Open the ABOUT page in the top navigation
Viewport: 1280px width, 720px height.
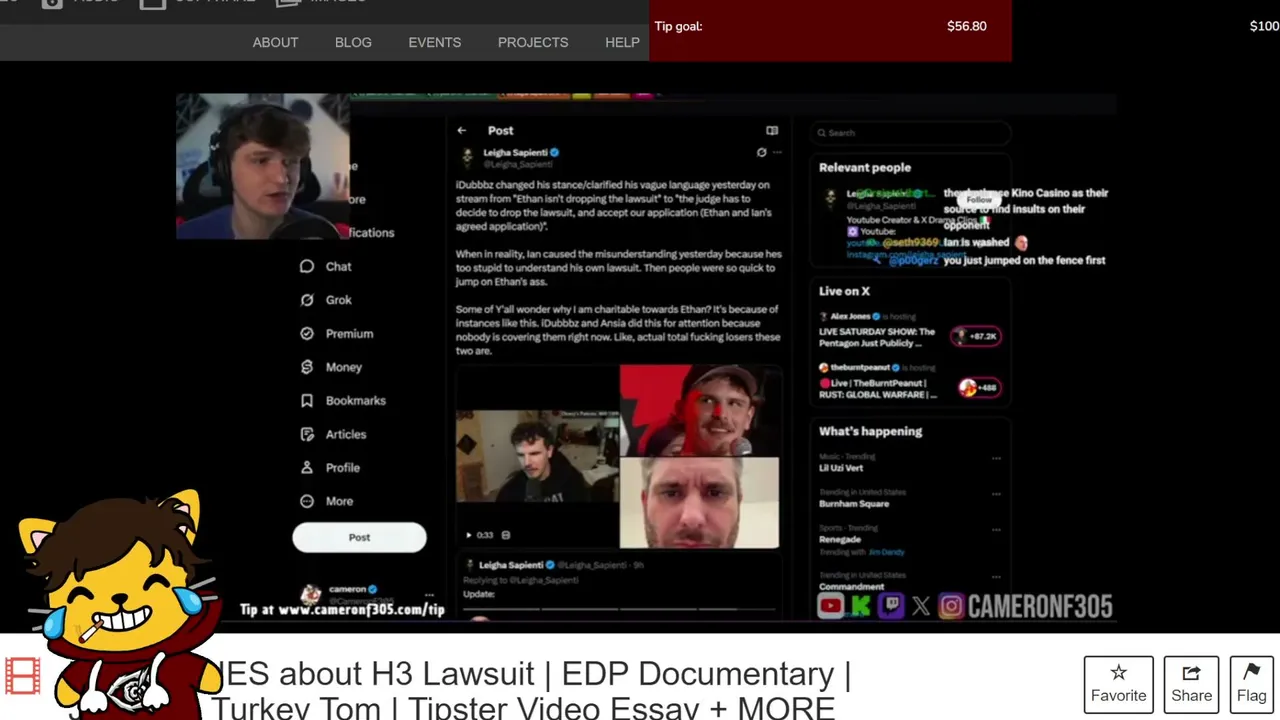tap(275, 42)
